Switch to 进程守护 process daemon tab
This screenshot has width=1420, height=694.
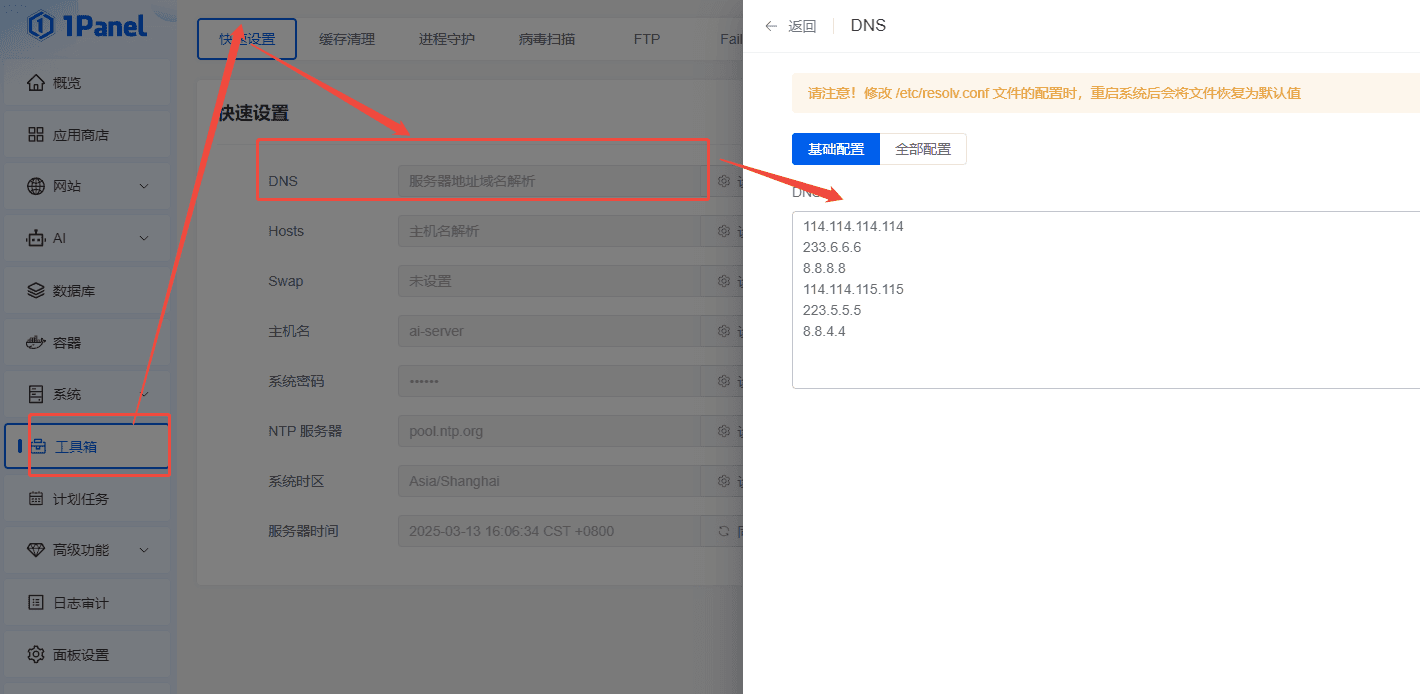click(x=447, y=40)
